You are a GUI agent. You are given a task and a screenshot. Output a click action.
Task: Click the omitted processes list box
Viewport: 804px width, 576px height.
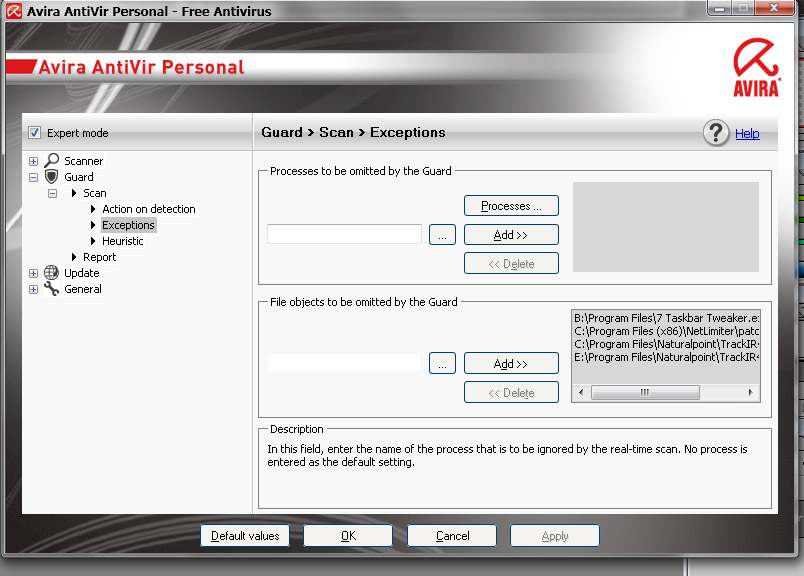pyautogui.click(x=666, y=227)
